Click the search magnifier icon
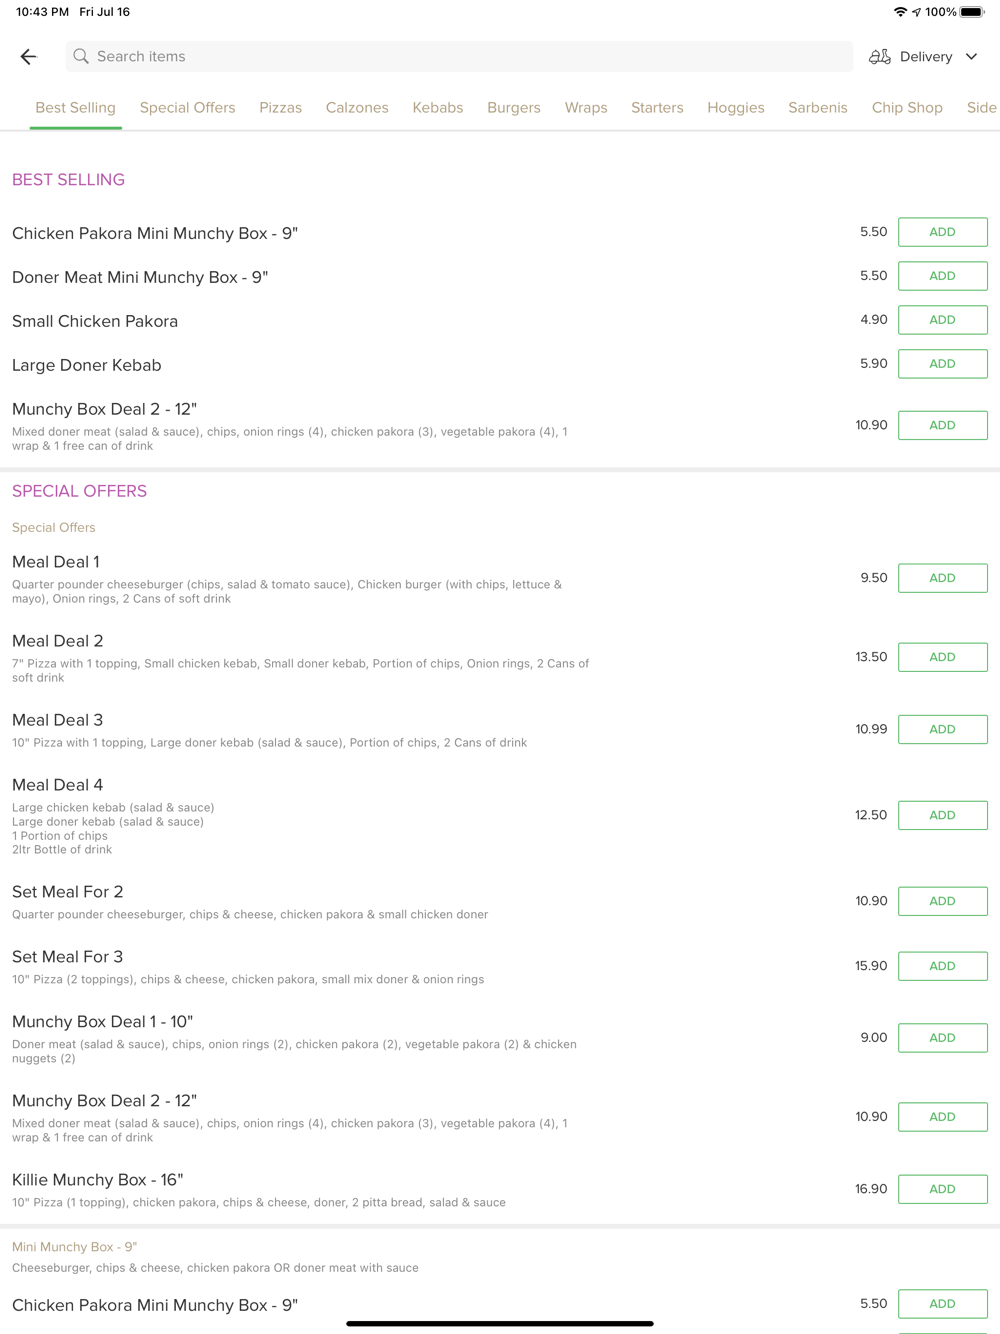The width and height of the screenshot is (1000, 1334). (x=81, y=57)
